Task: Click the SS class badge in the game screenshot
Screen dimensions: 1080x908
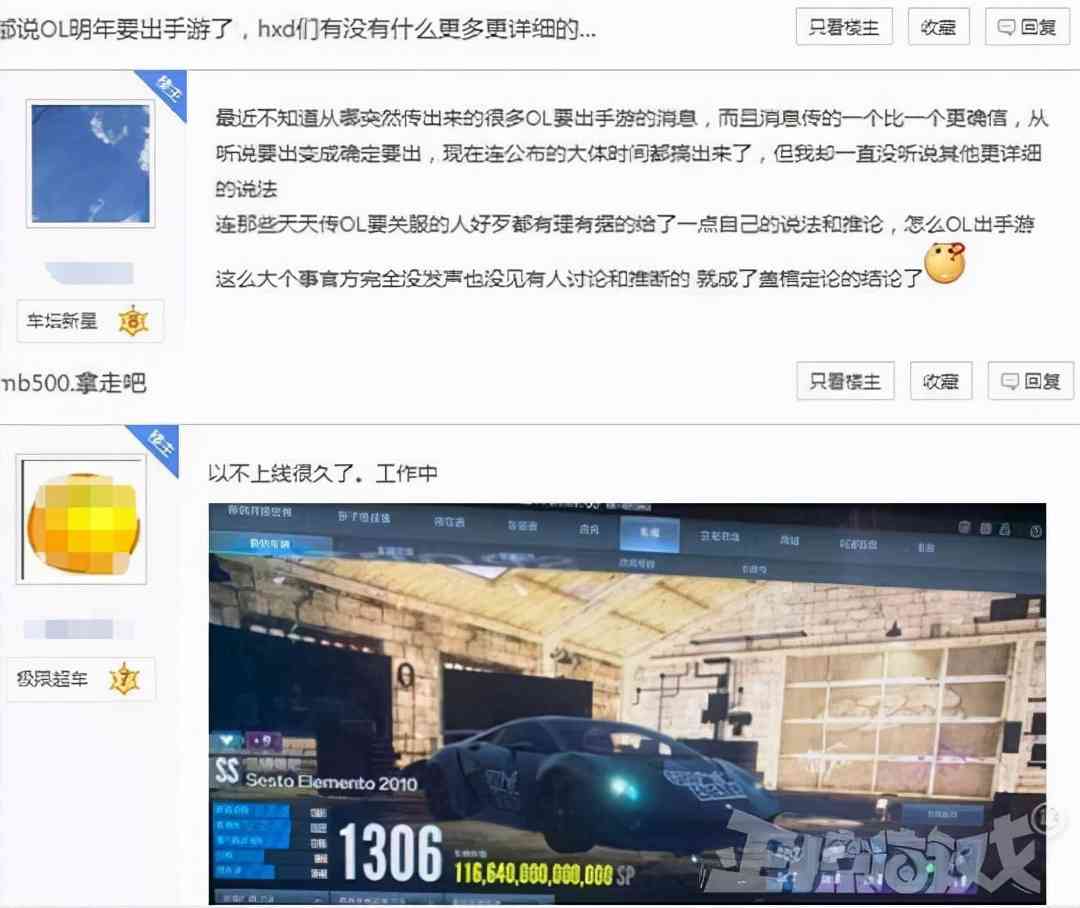Action: (x=227, y=772)
